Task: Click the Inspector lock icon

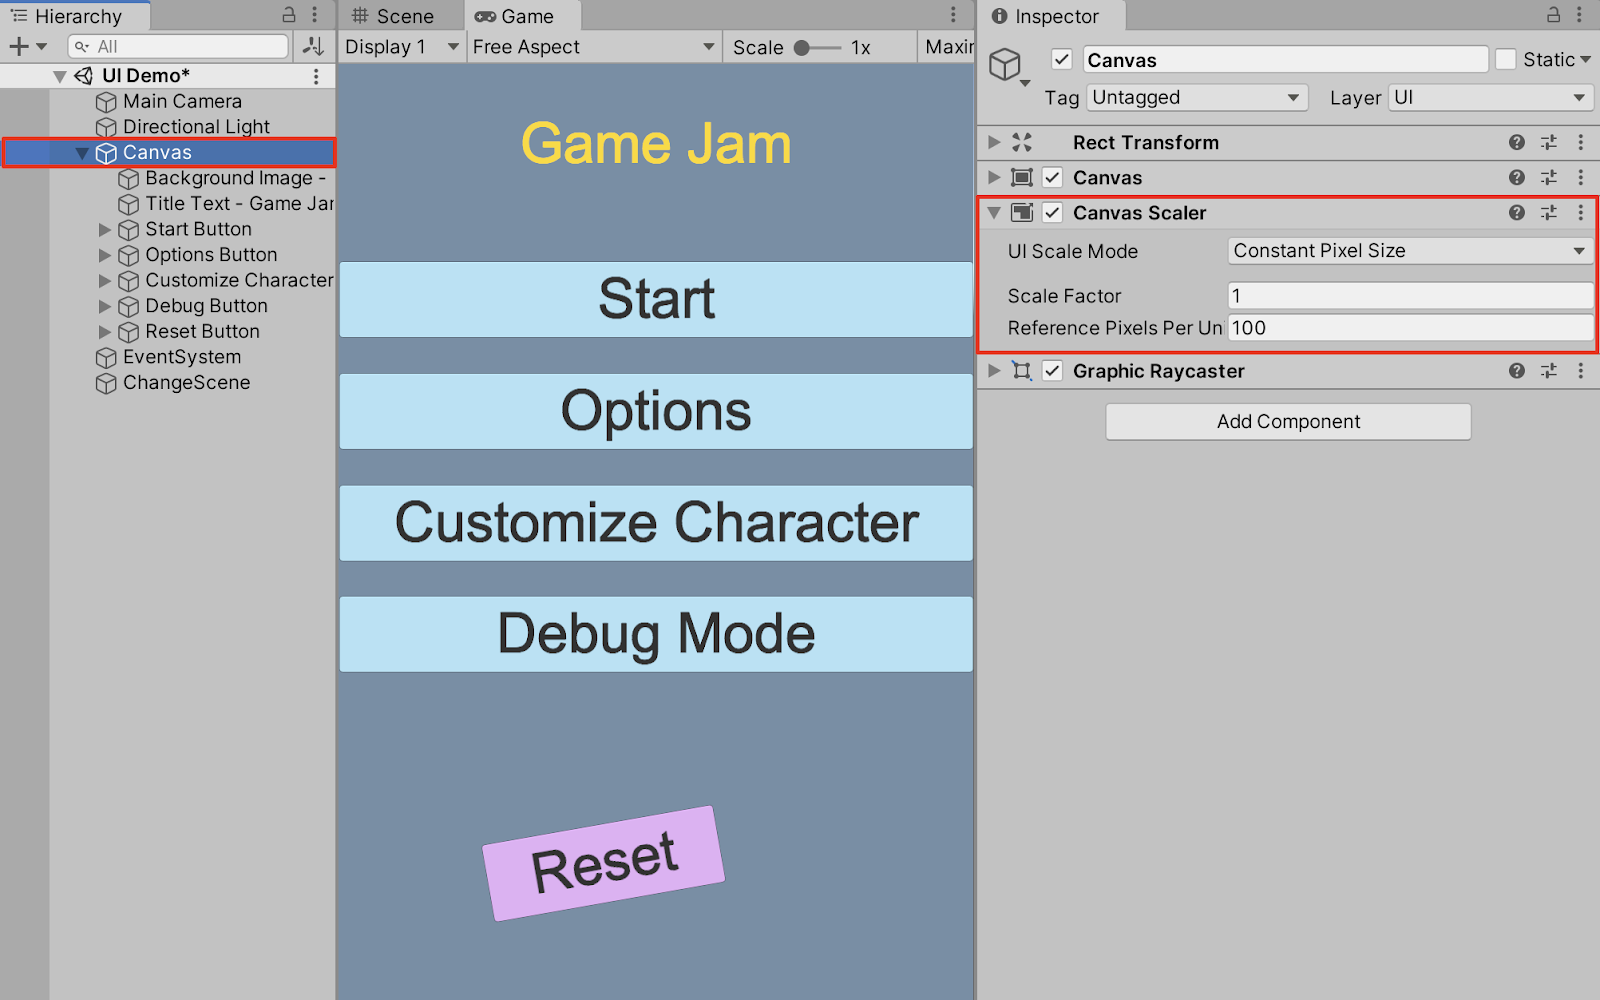Action: (1553, 15)
